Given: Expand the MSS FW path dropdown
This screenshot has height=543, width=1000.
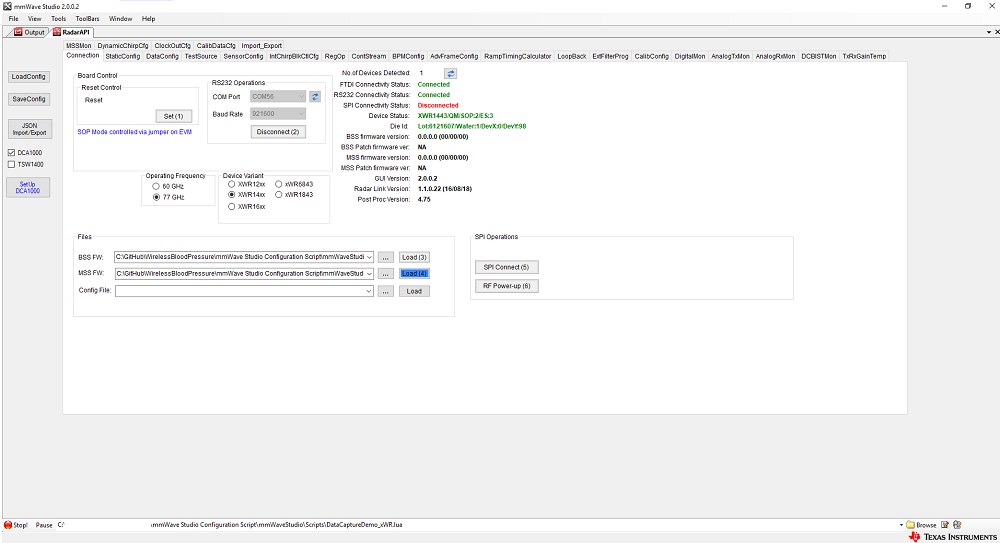Looking at the screenshot, I should (x=369, y=274).
